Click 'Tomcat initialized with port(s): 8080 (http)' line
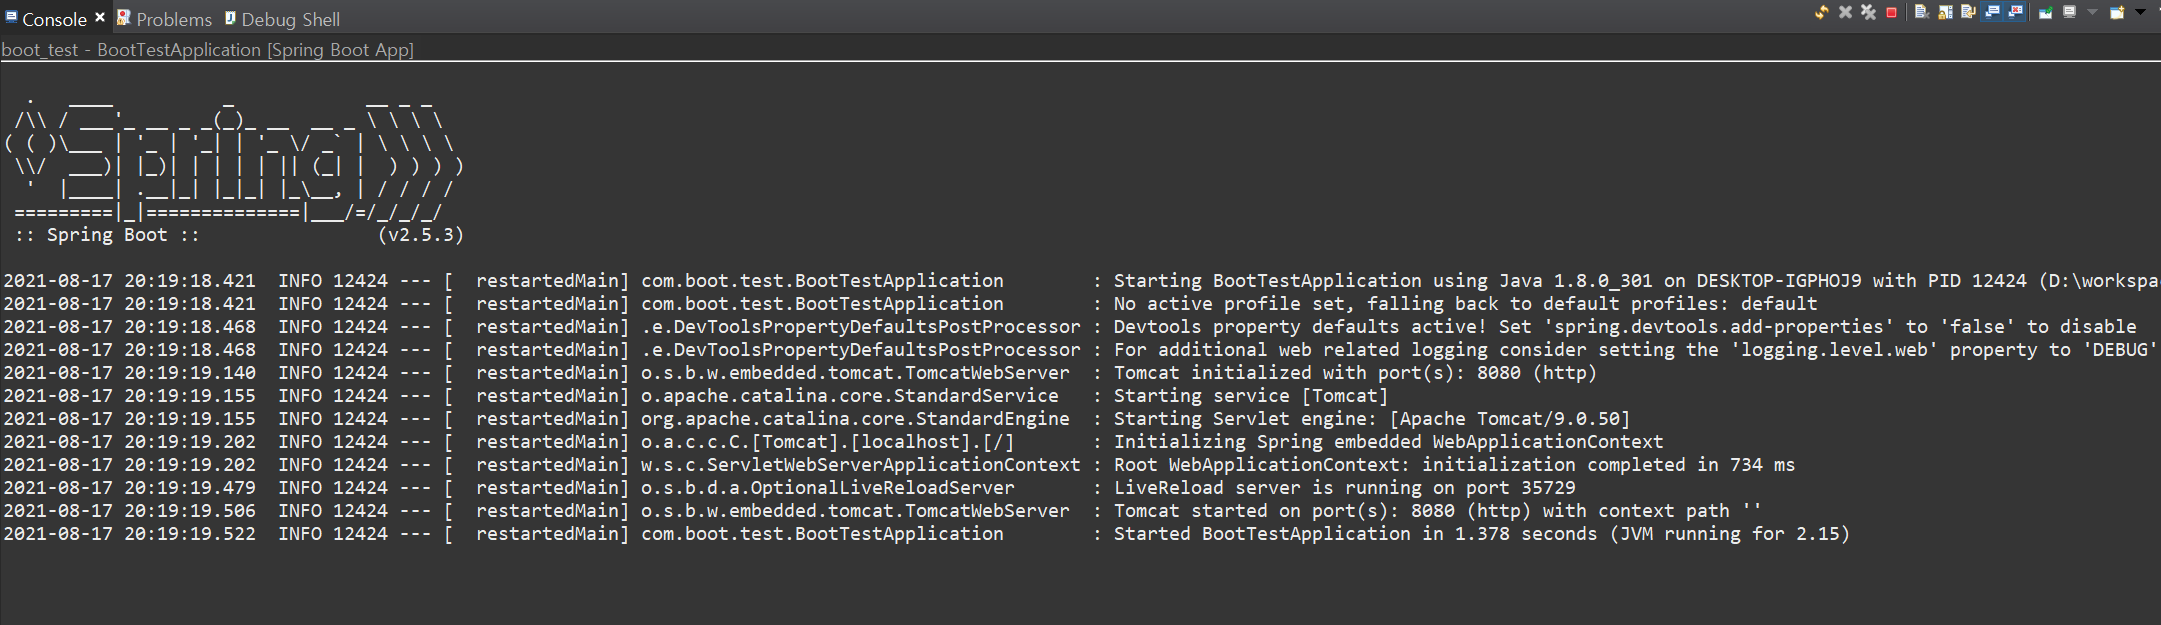This screenshot has height=625, width=2161. [1355, 373]
